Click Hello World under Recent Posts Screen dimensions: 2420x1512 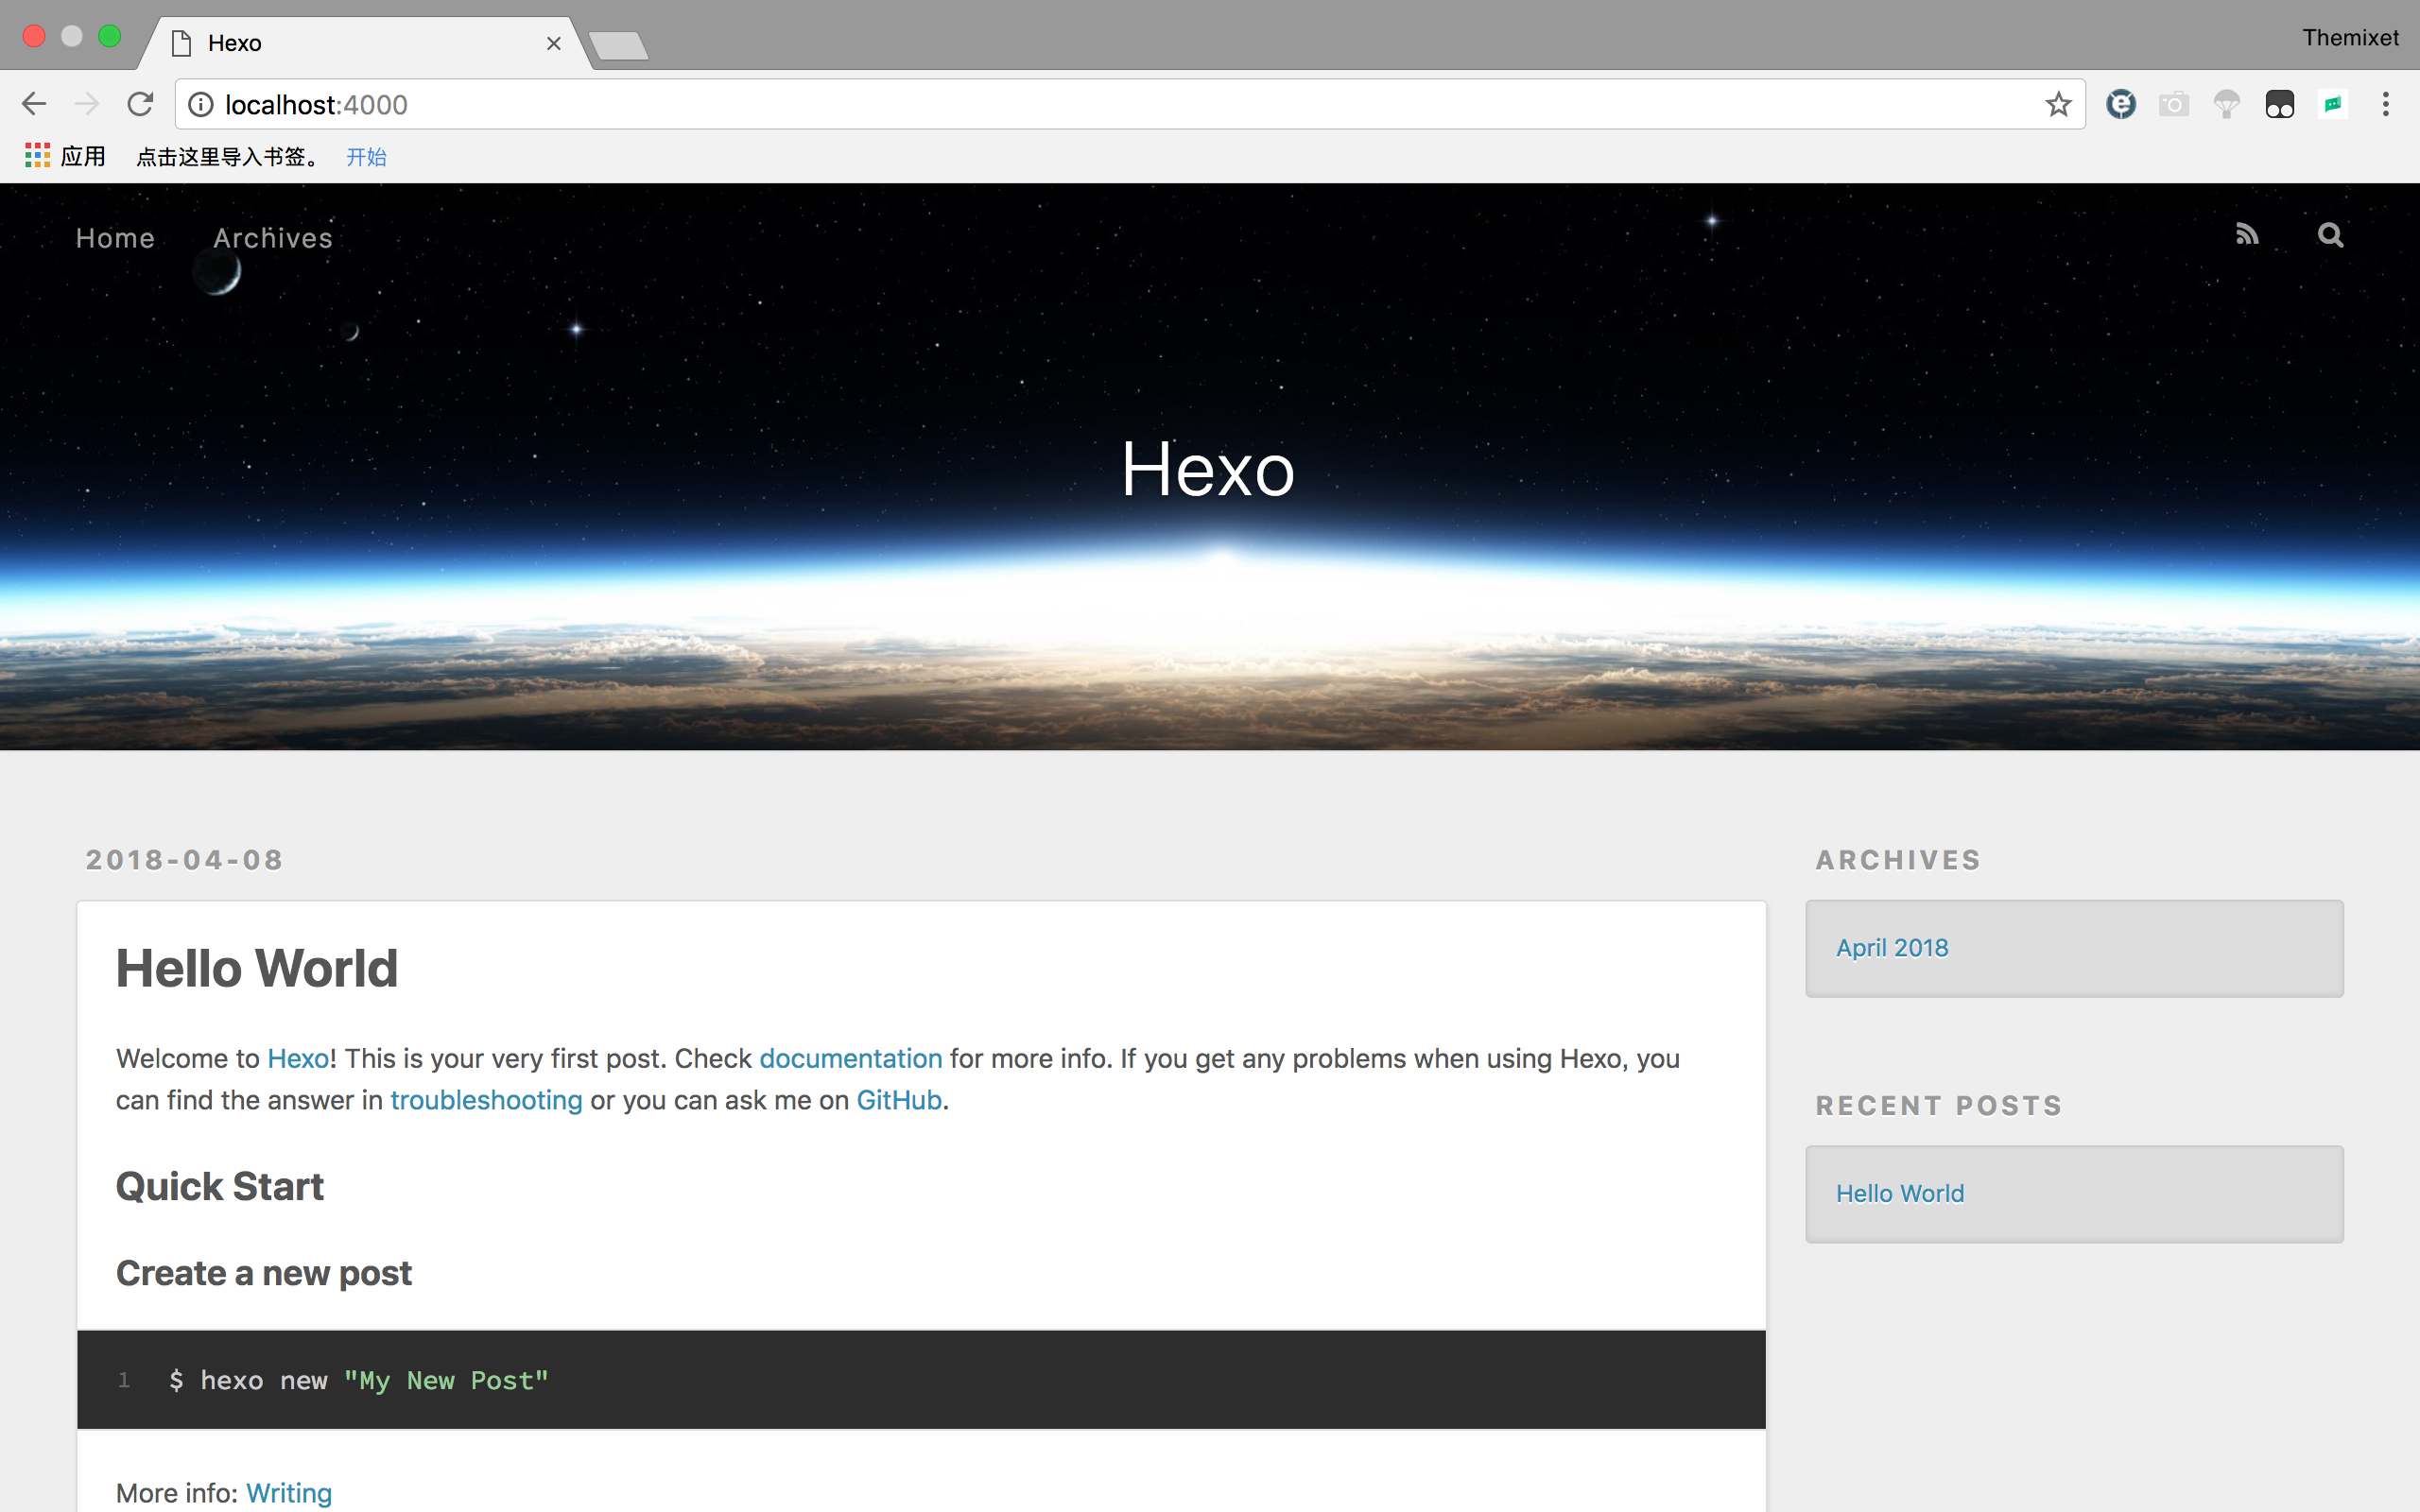tap(1899, 1193)
